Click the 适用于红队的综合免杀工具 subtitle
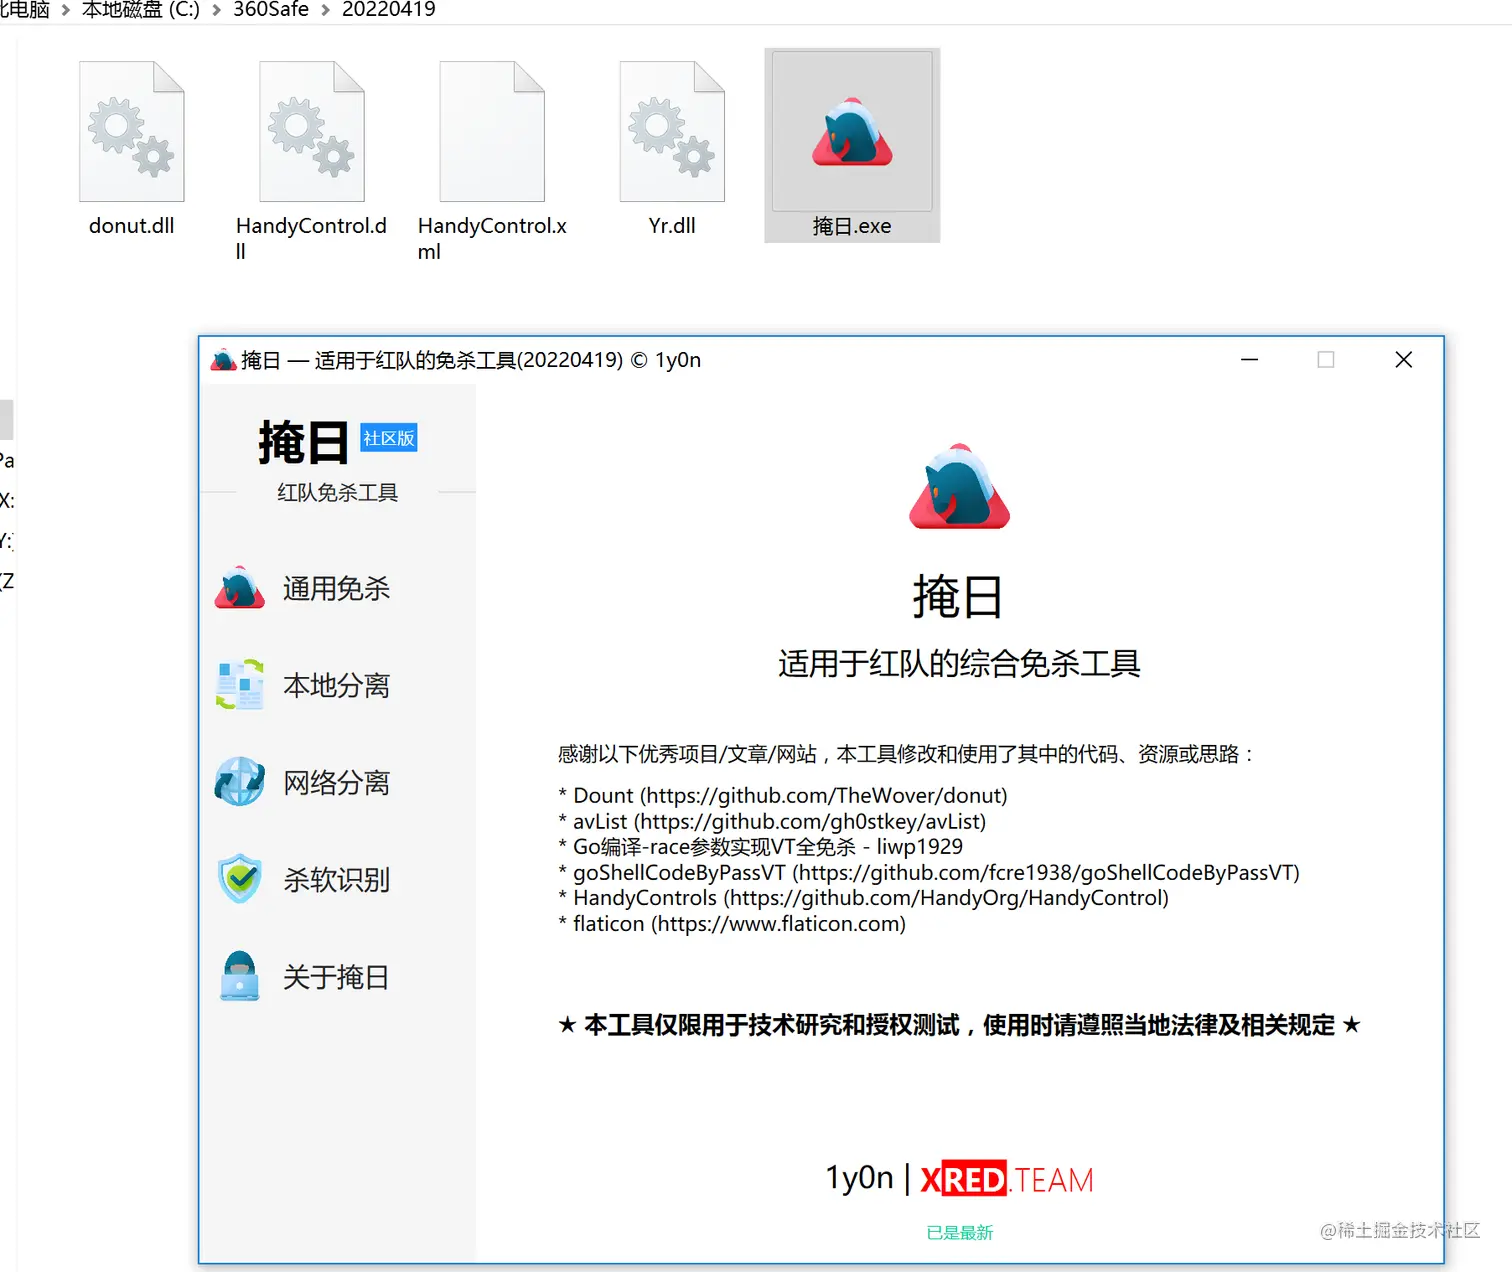Image resolution: width=1512 pixels, height=1272 pixels. point(959,664)
